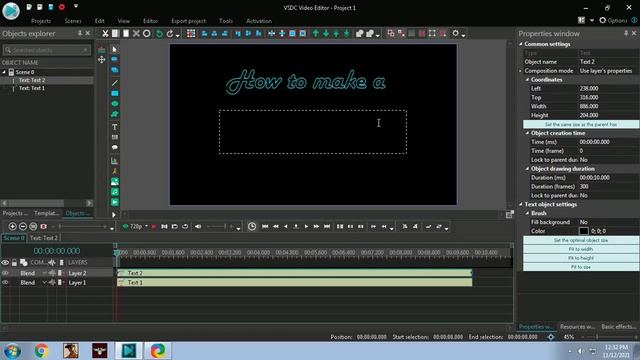Click the zoom out minus timeline icon
The width and height of the screenshot is (640, 360).
[x=23, y=227]
